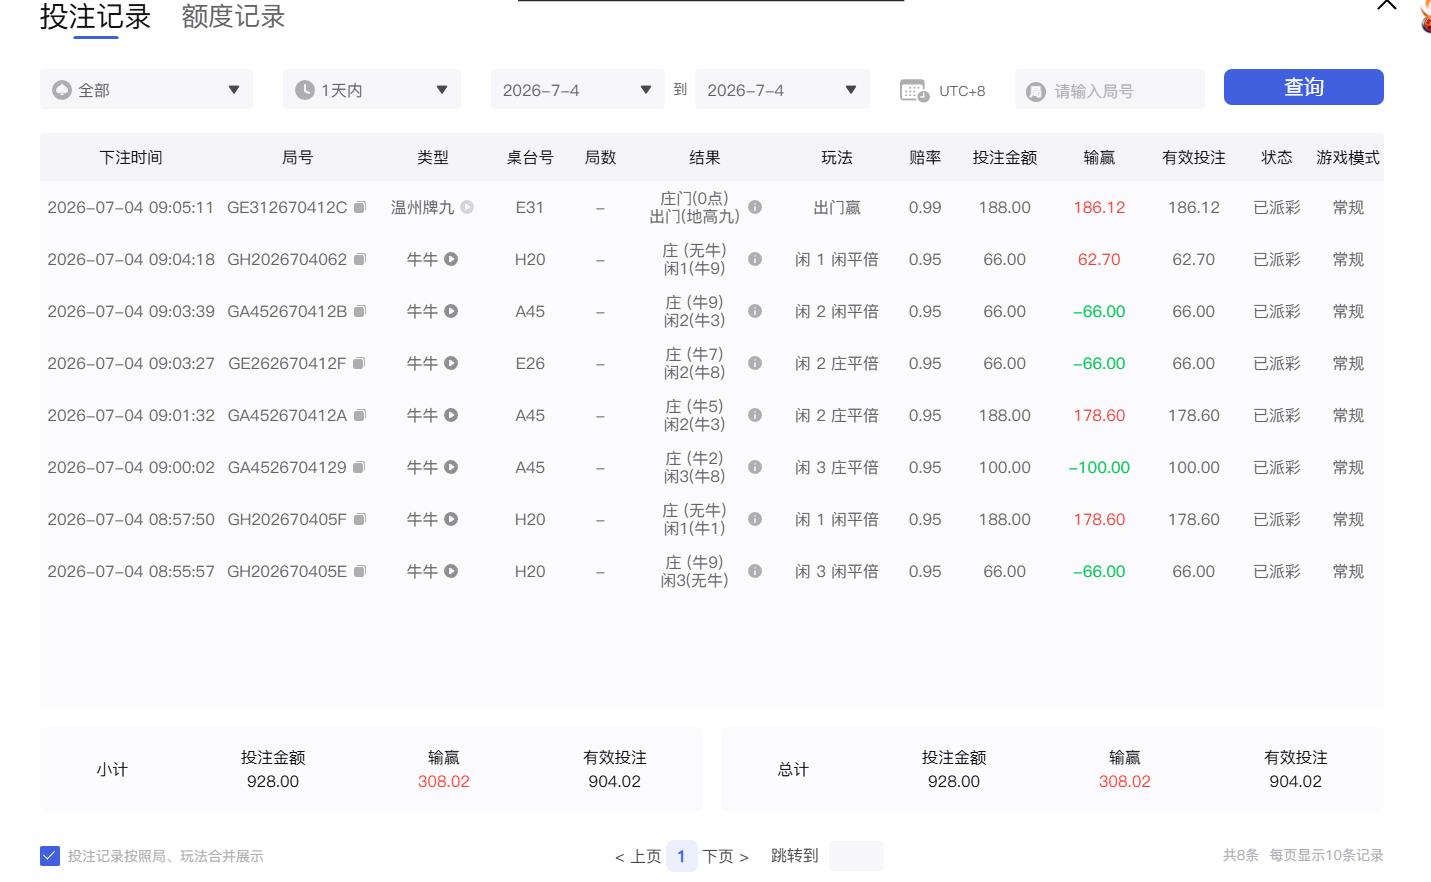Copy round number GA452670412B
Viewport: 1431px width, 882px height.
click(x=360, y=311)
